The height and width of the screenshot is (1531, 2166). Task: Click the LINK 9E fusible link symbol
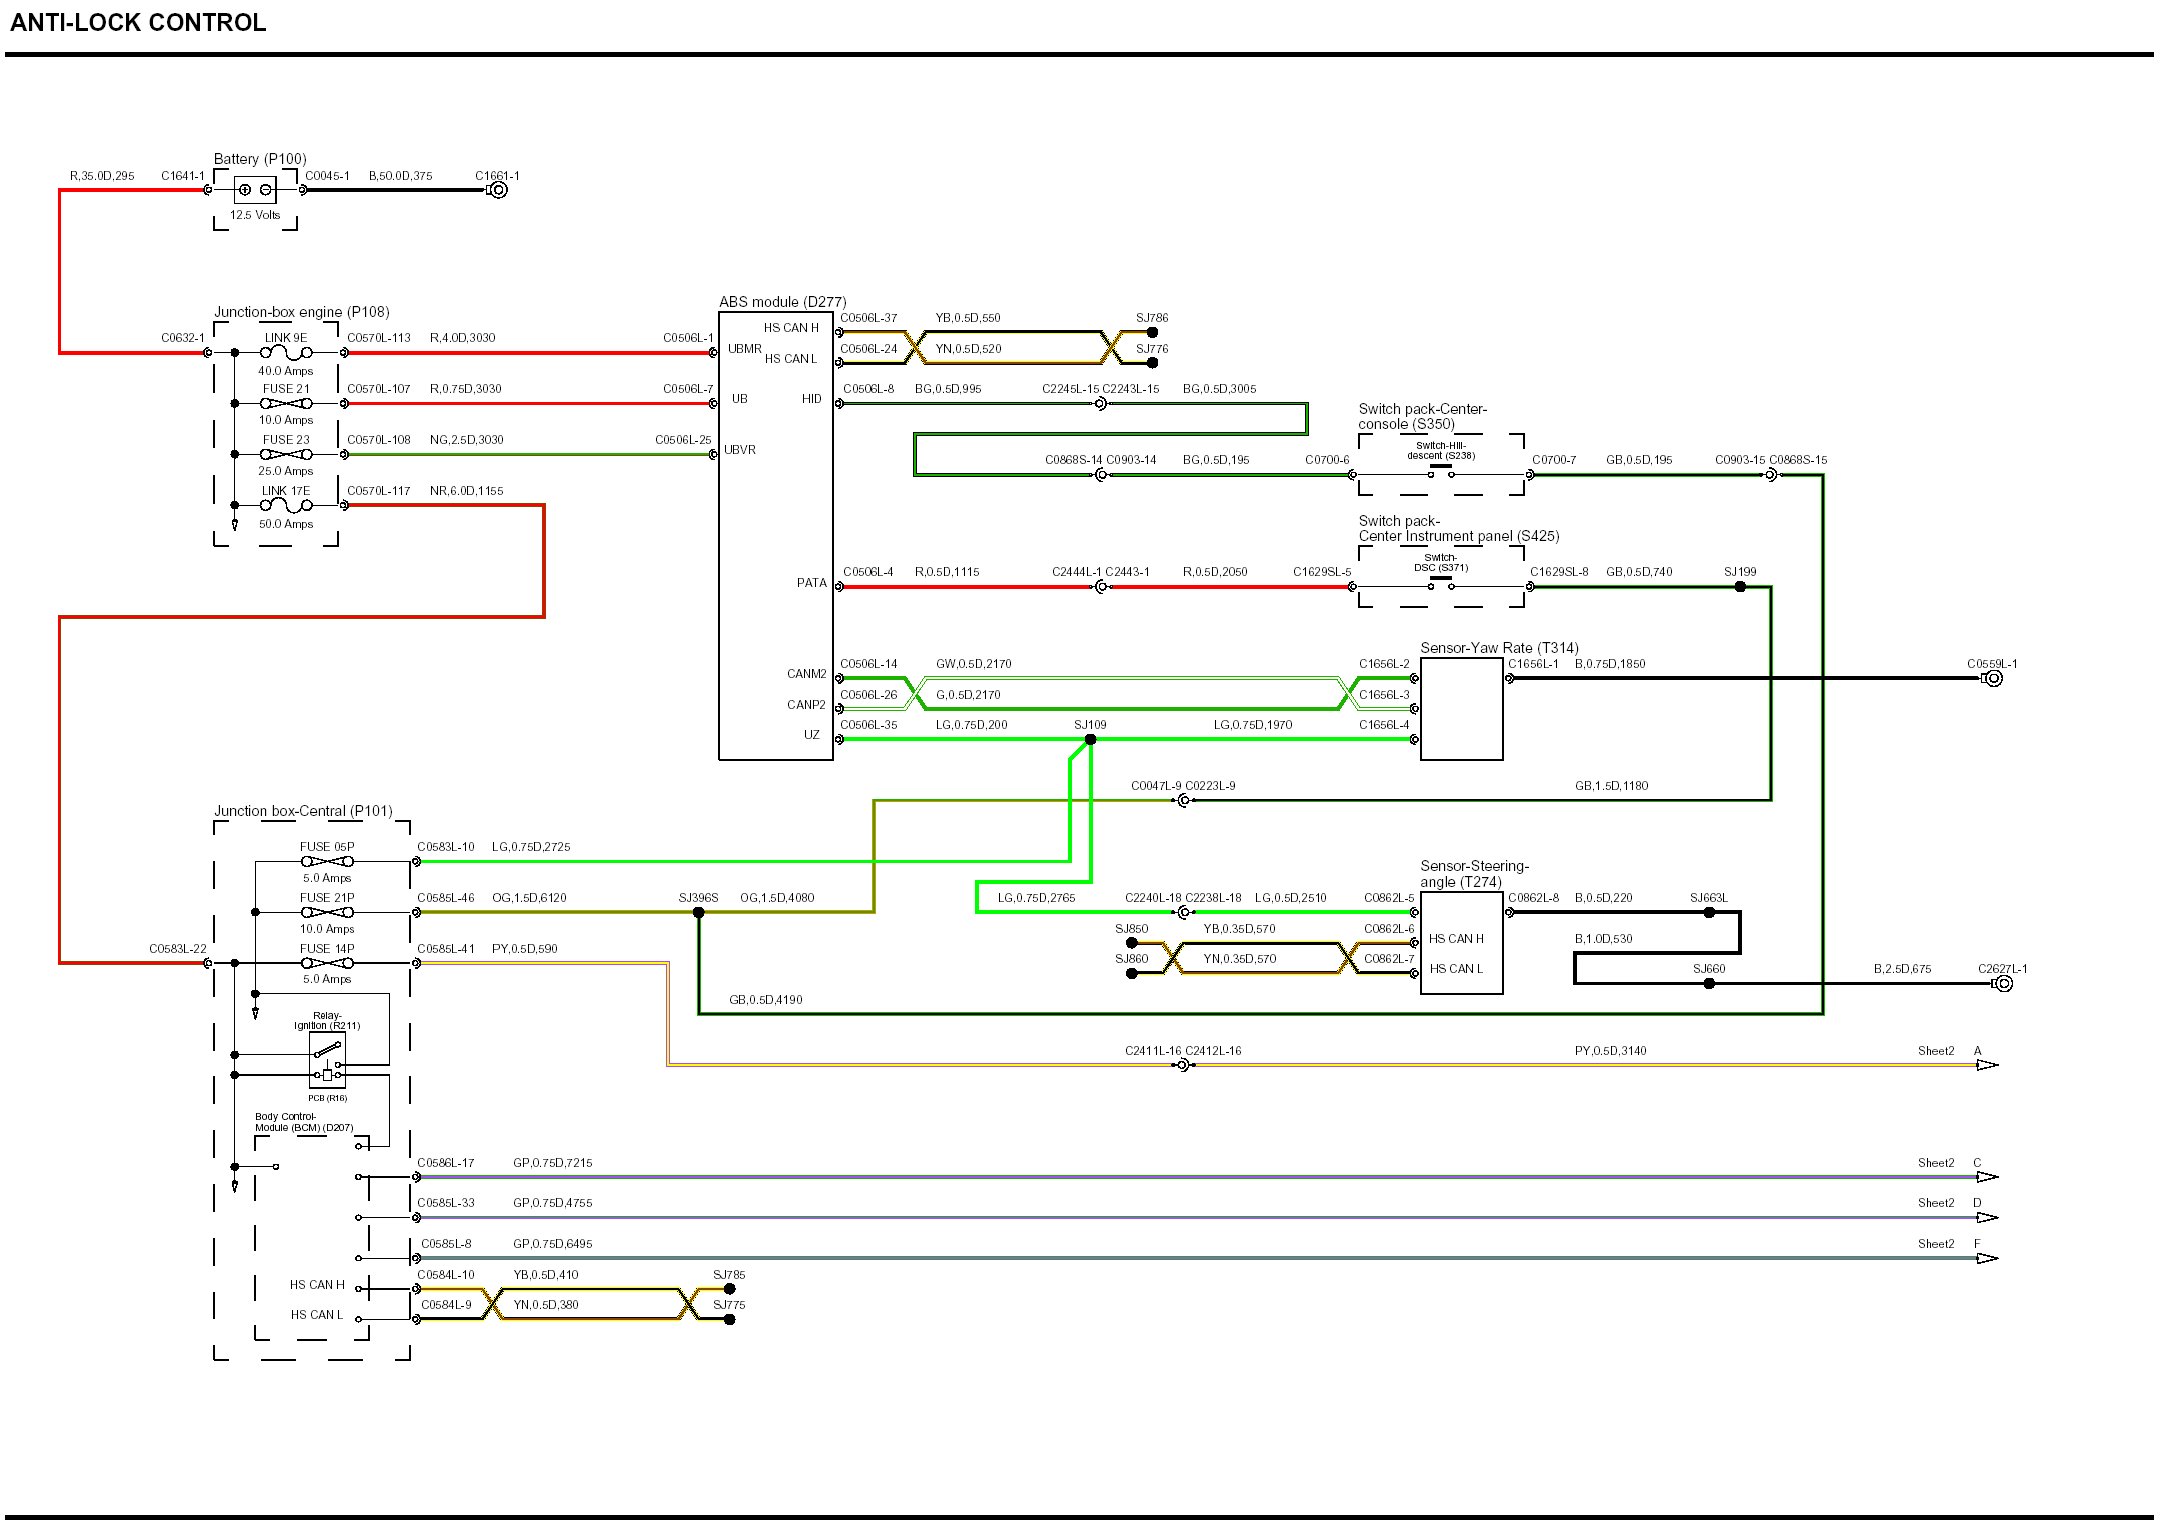[x=286, y=352]
